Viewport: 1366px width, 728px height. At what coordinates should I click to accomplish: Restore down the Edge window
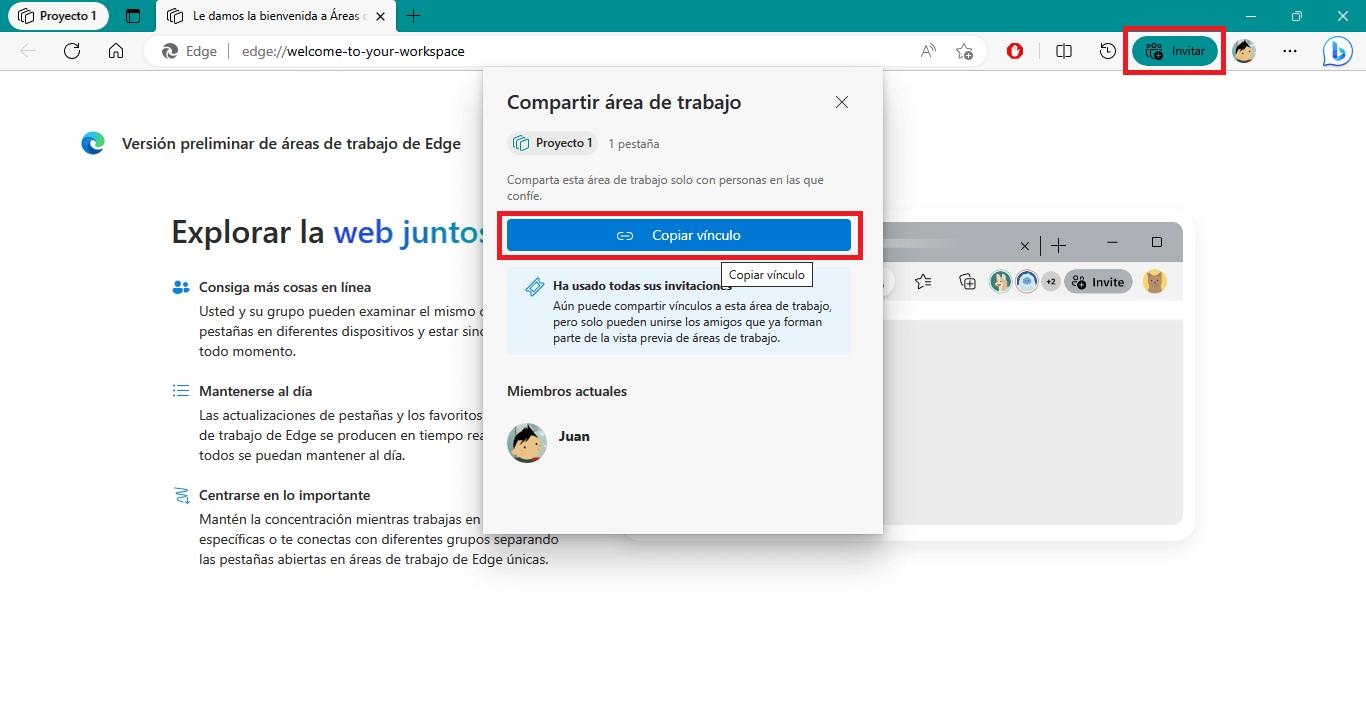tap(1297, 16)
